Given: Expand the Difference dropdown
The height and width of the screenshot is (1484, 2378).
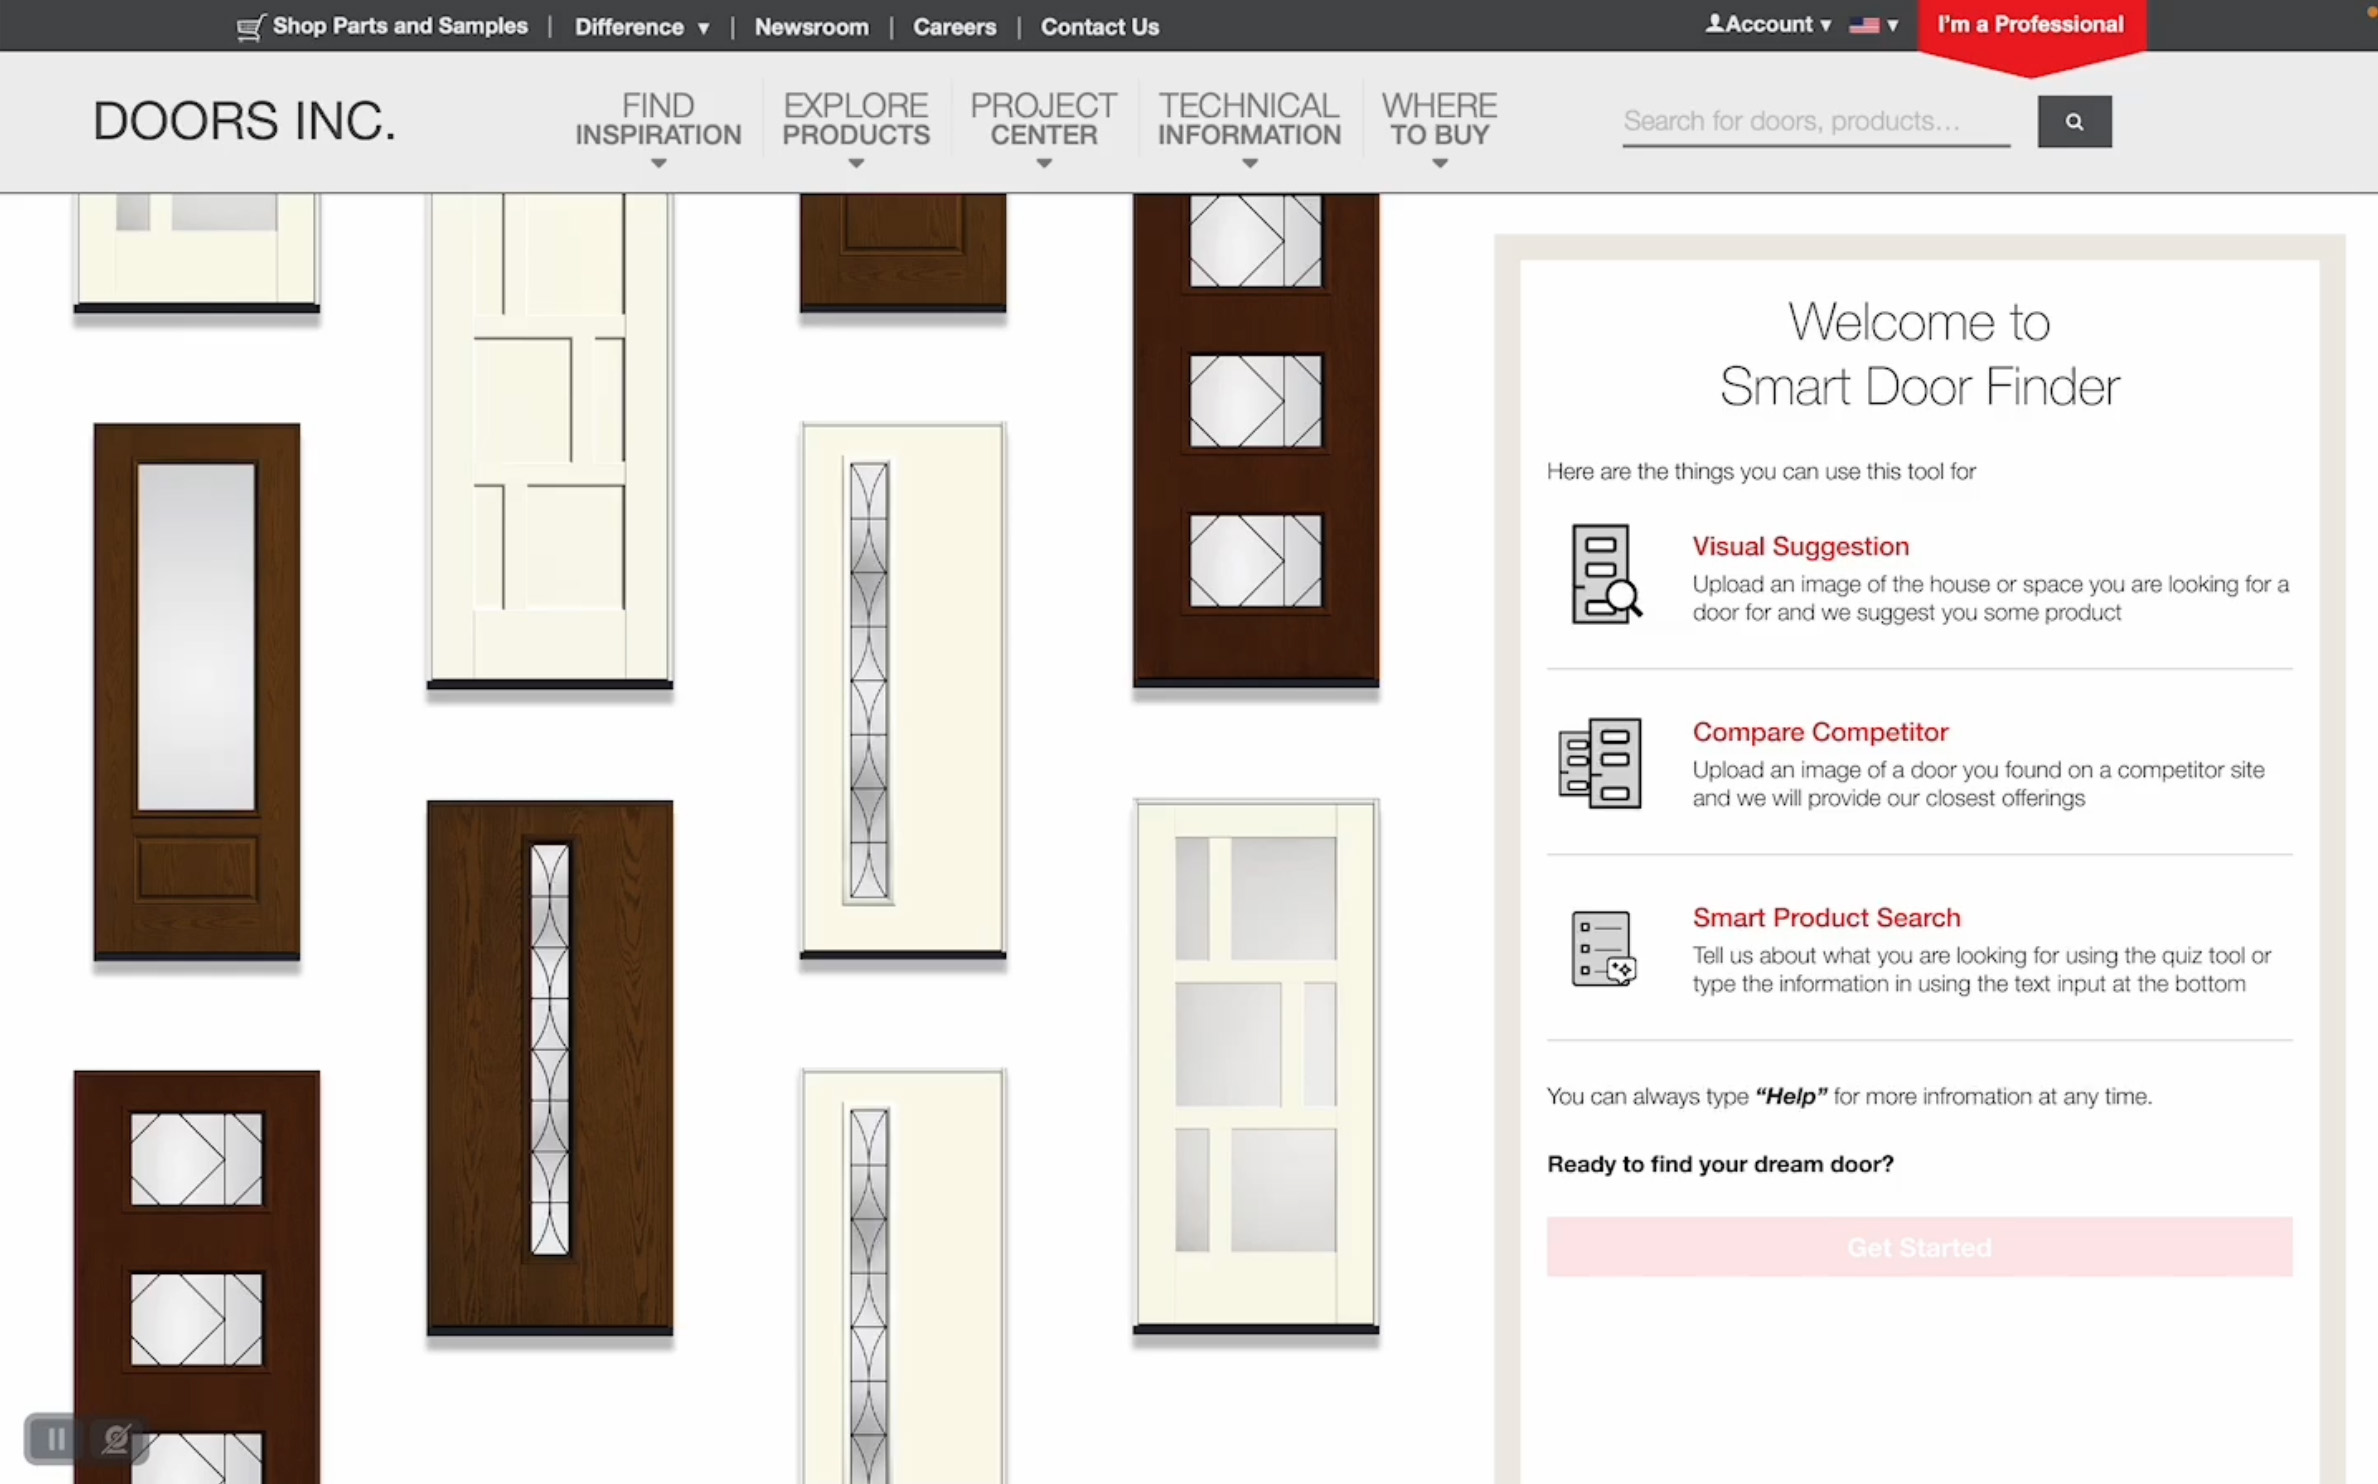Looking at the screenshot, I should [642, 27].
